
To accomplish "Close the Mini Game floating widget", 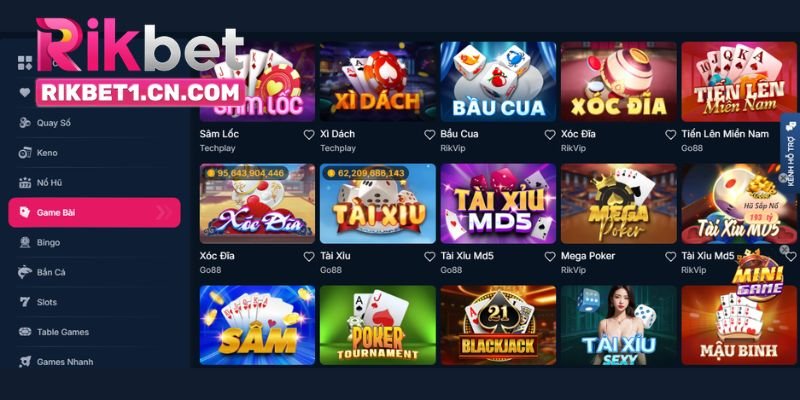I will [x=784, y=249].
